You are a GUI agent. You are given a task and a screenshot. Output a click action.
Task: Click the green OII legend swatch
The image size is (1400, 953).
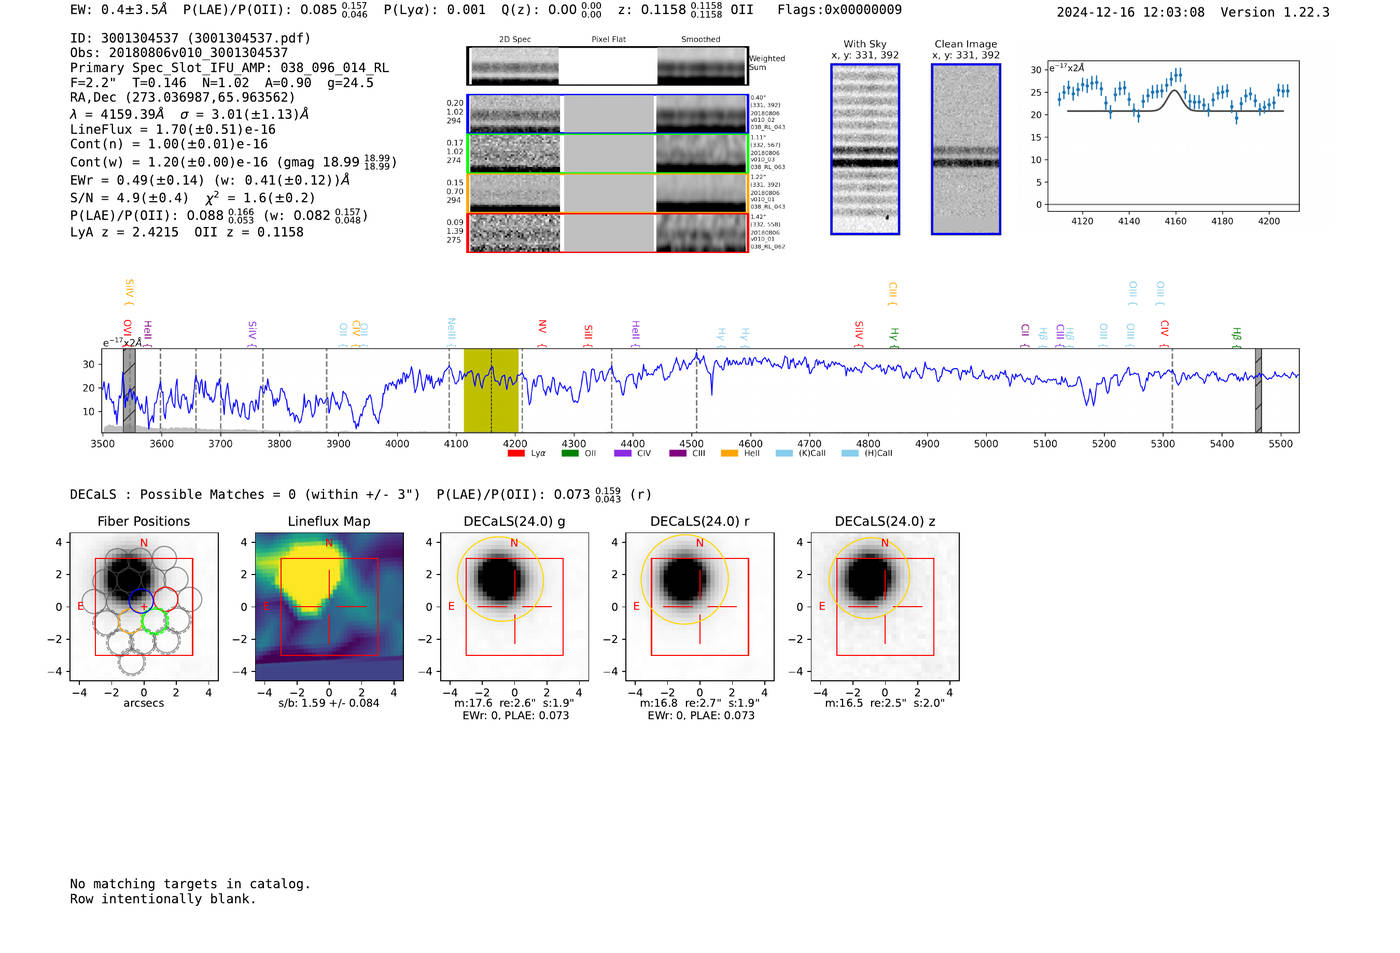click(569, 453)
